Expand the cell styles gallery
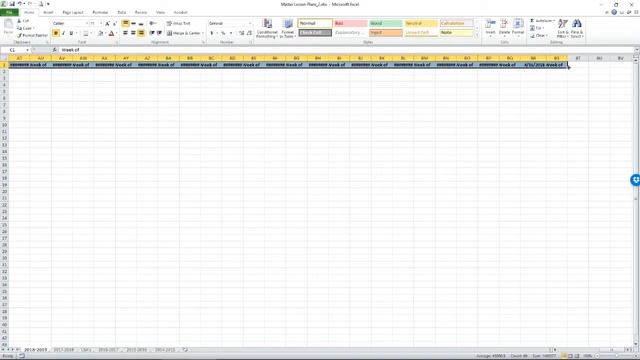This screenshot has width=640, height=360. pos(477,36)
